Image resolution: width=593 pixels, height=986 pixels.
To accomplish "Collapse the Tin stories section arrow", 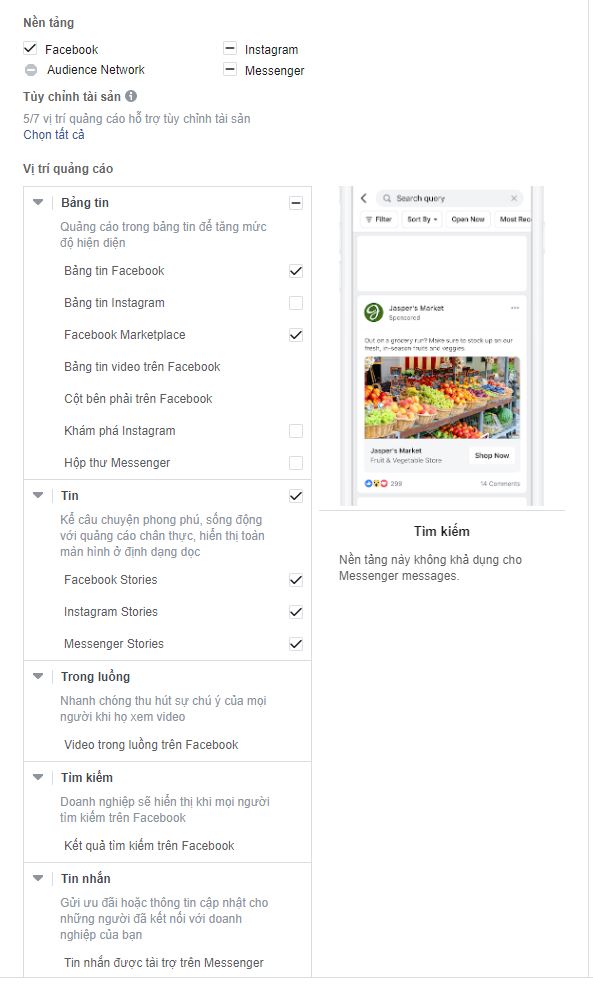I will click(38, 496).
